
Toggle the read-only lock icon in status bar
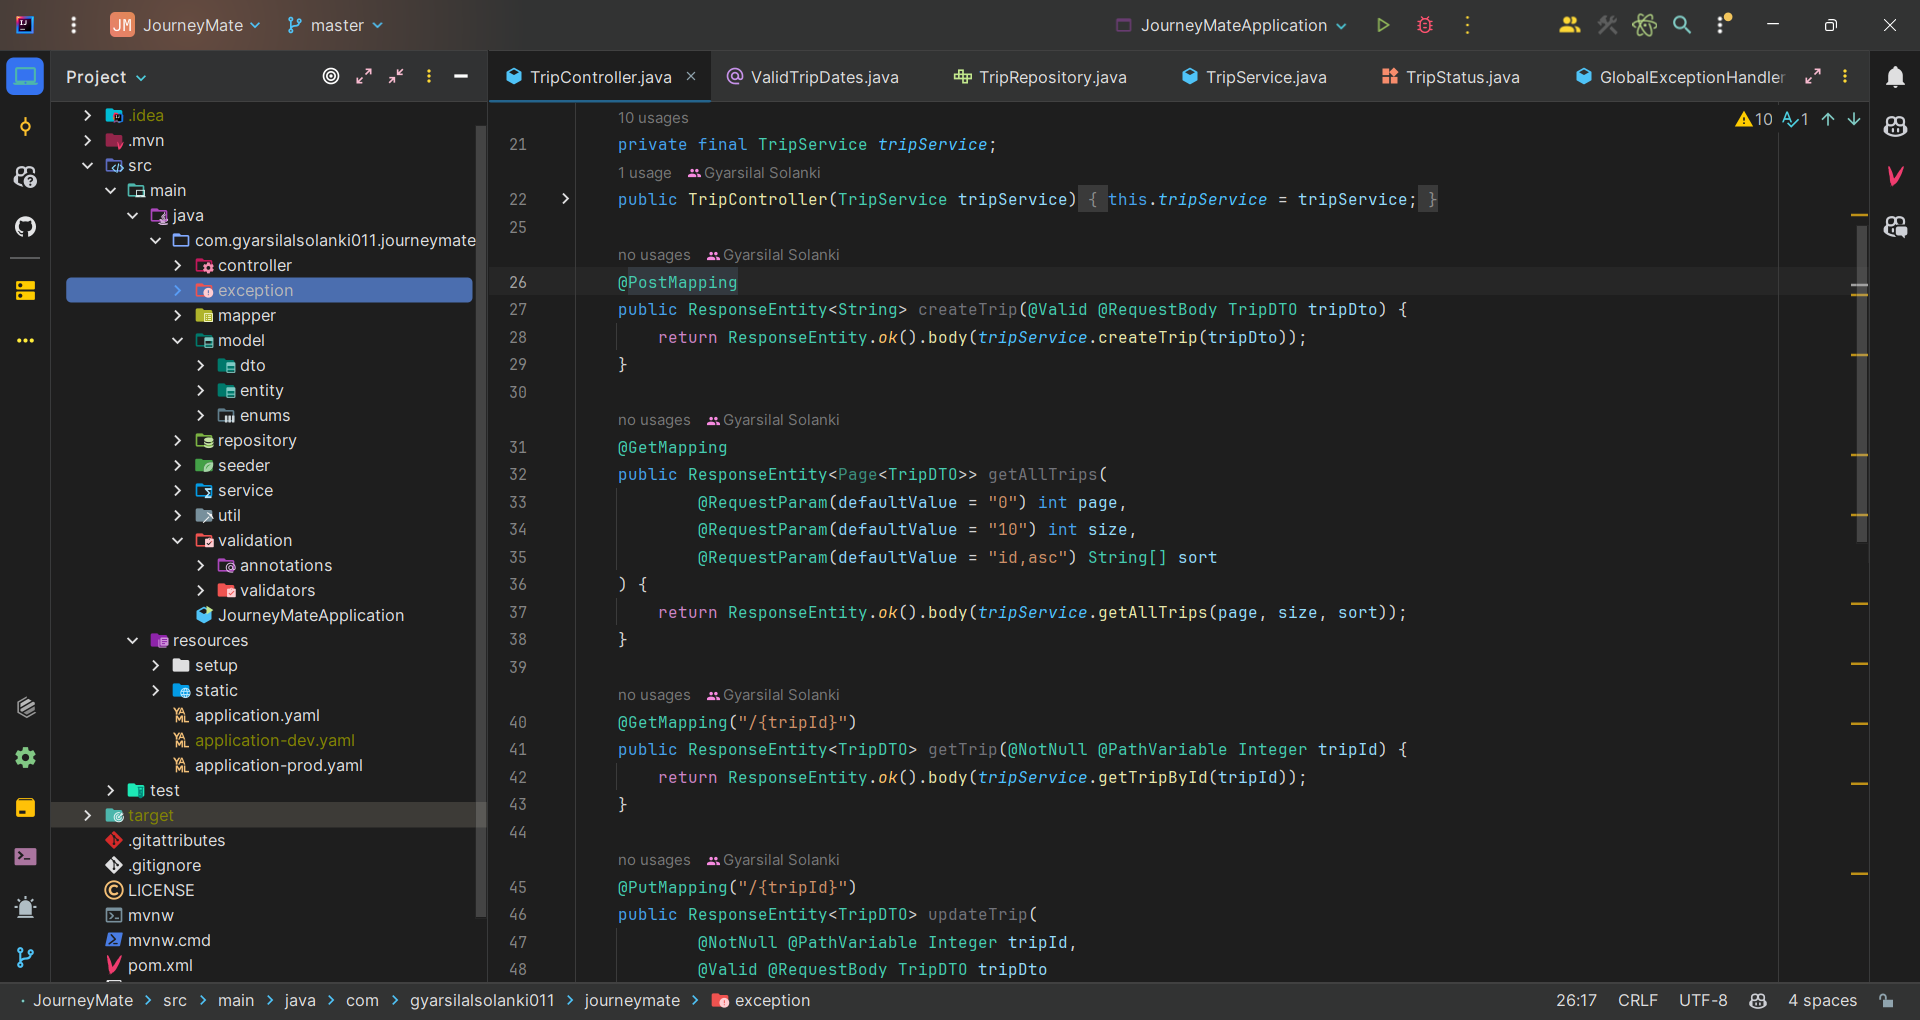1886,1000
